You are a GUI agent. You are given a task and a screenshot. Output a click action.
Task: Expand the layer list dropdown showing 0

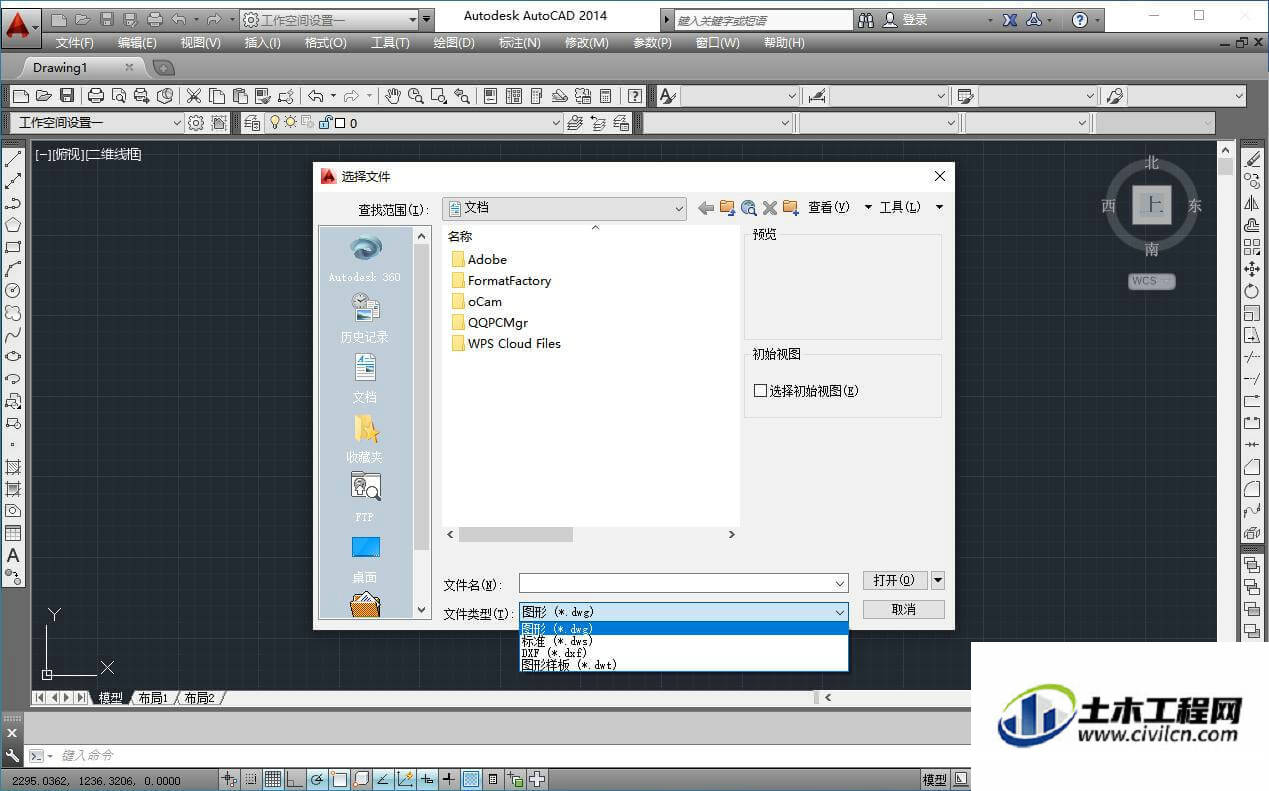point(556,123)
